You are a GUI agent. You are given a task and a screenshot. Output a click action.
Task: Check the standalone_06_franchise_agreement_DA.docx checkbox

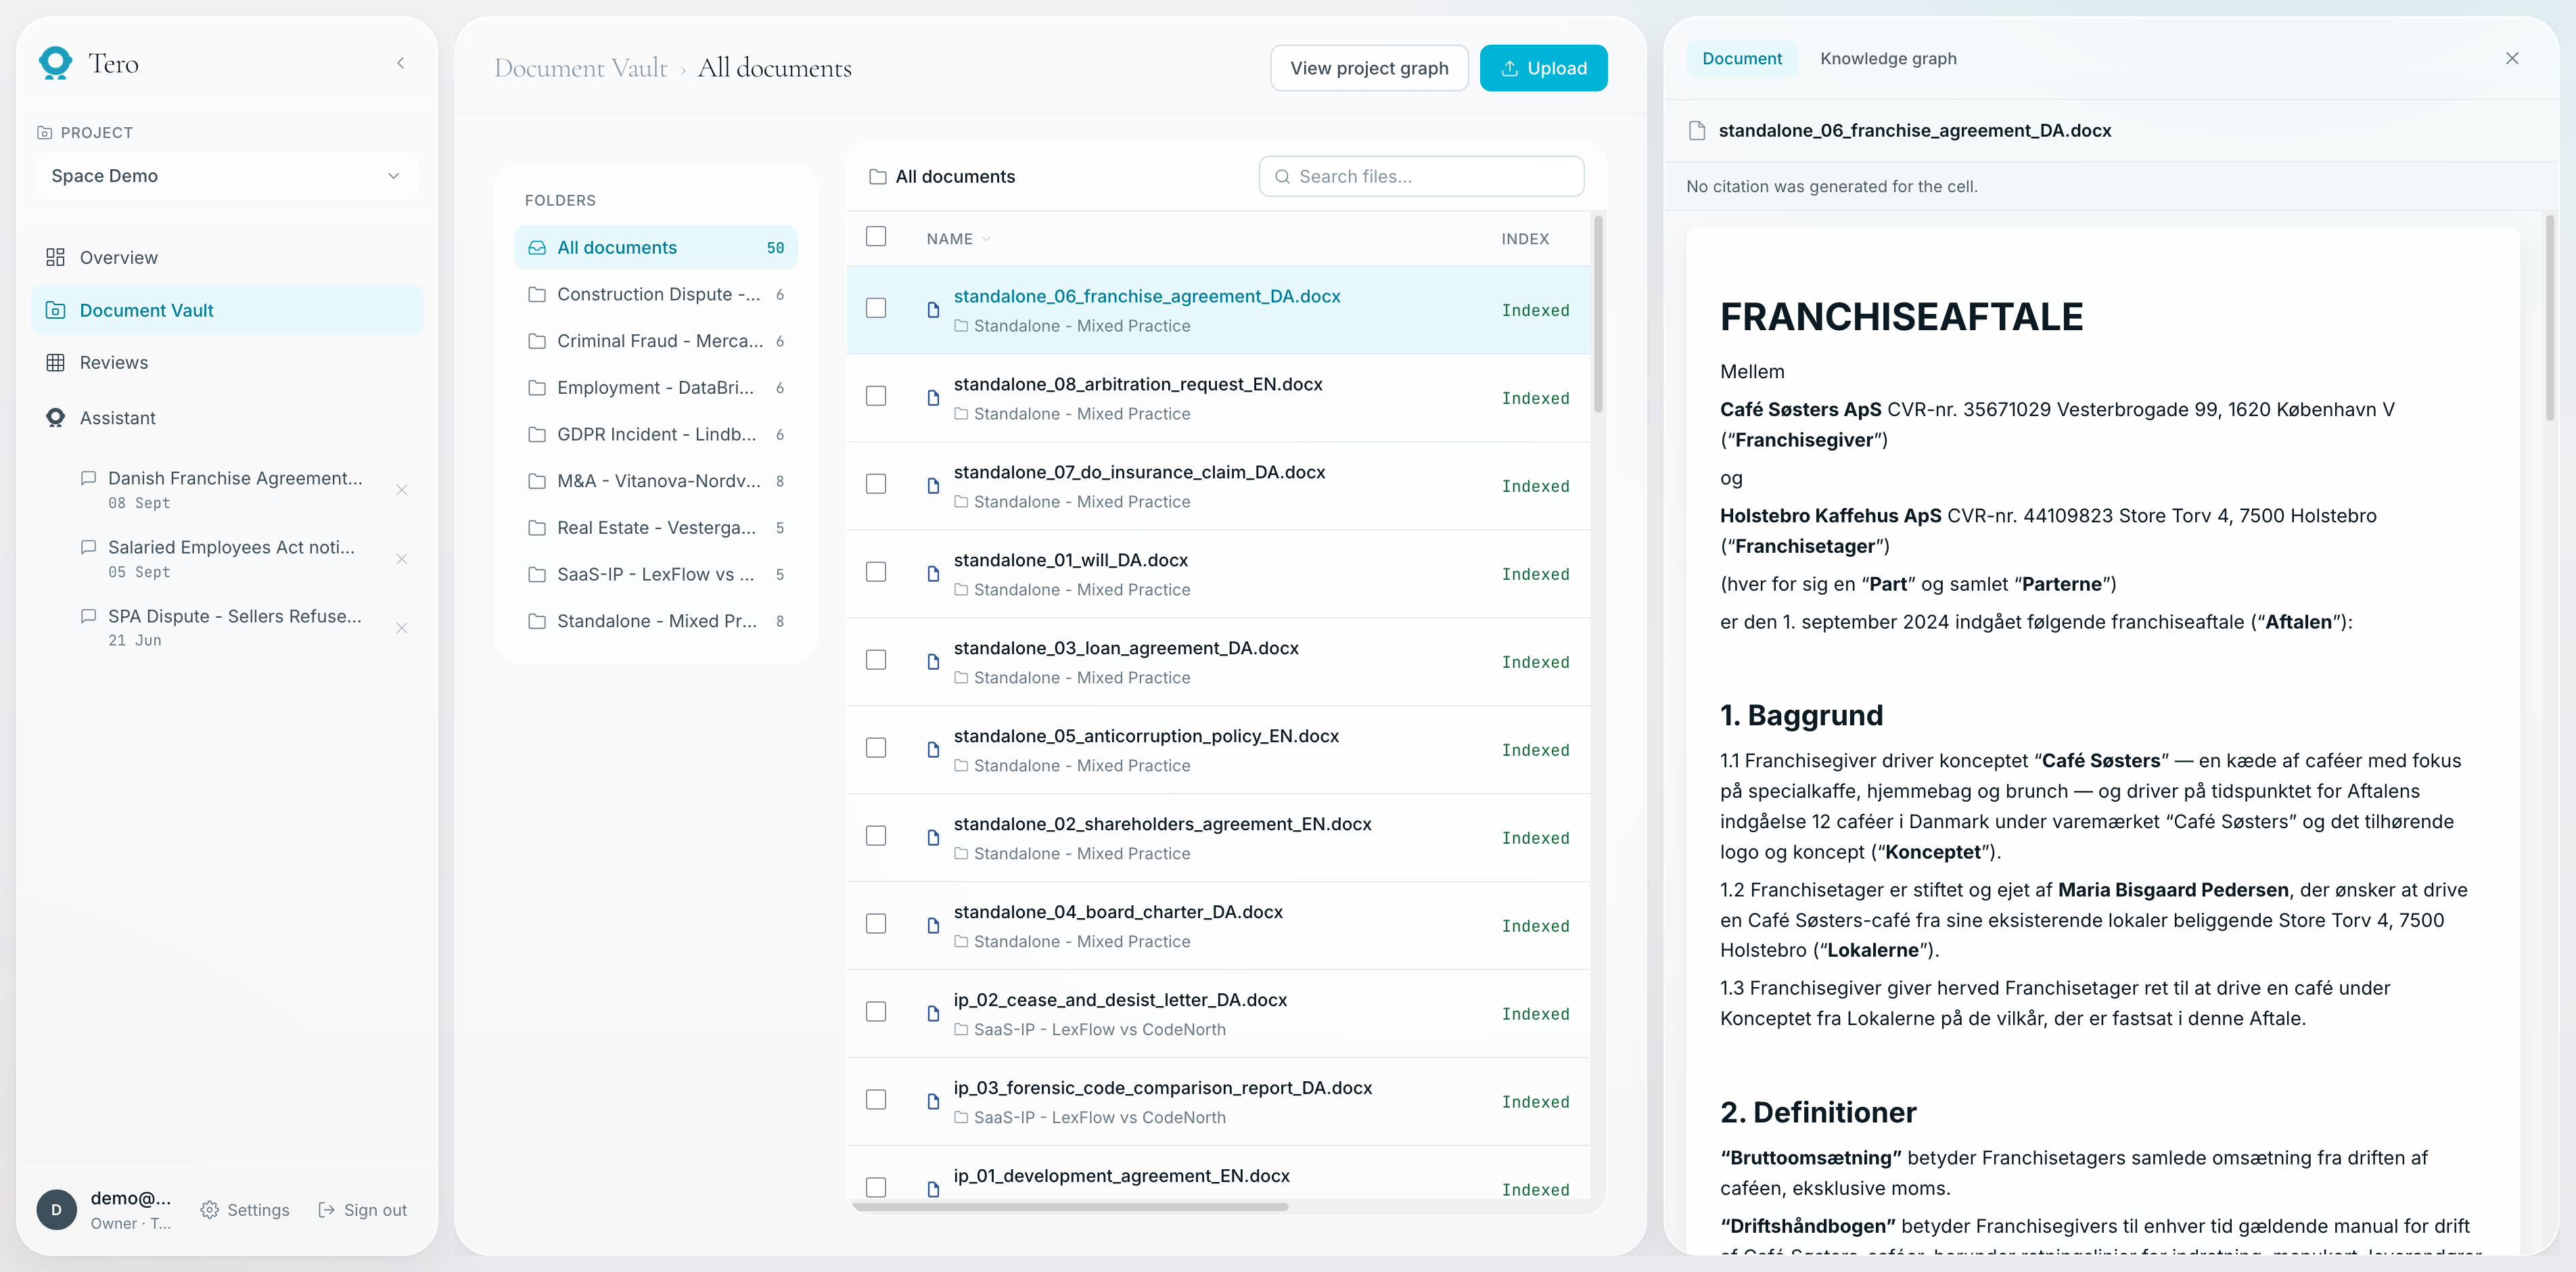(x=876, y=308)
